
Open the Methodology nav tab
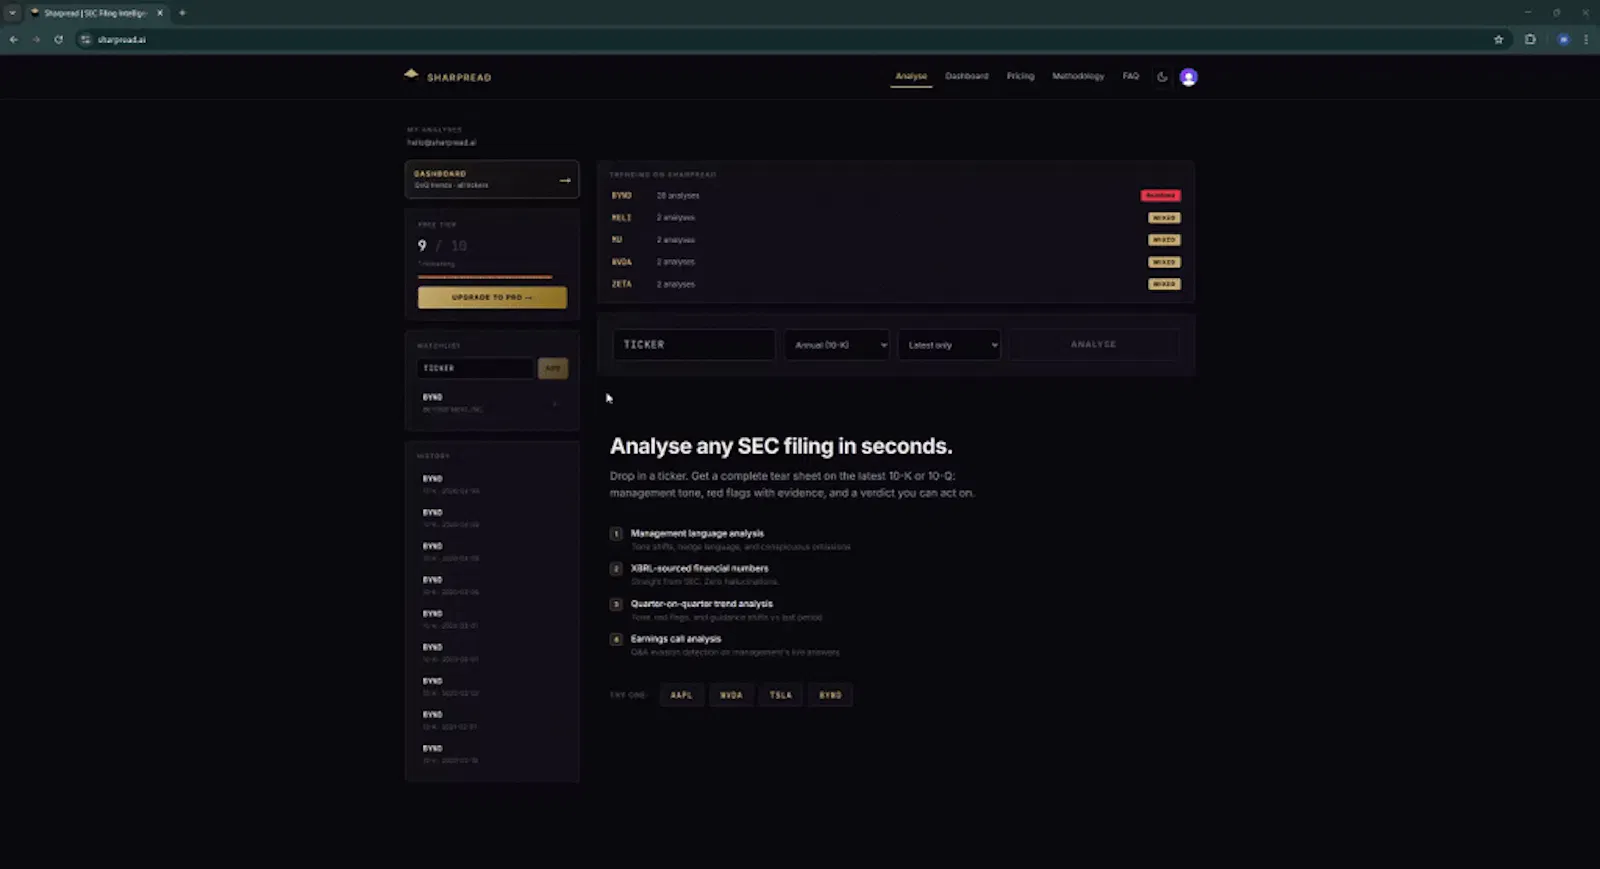[1078, 76]
